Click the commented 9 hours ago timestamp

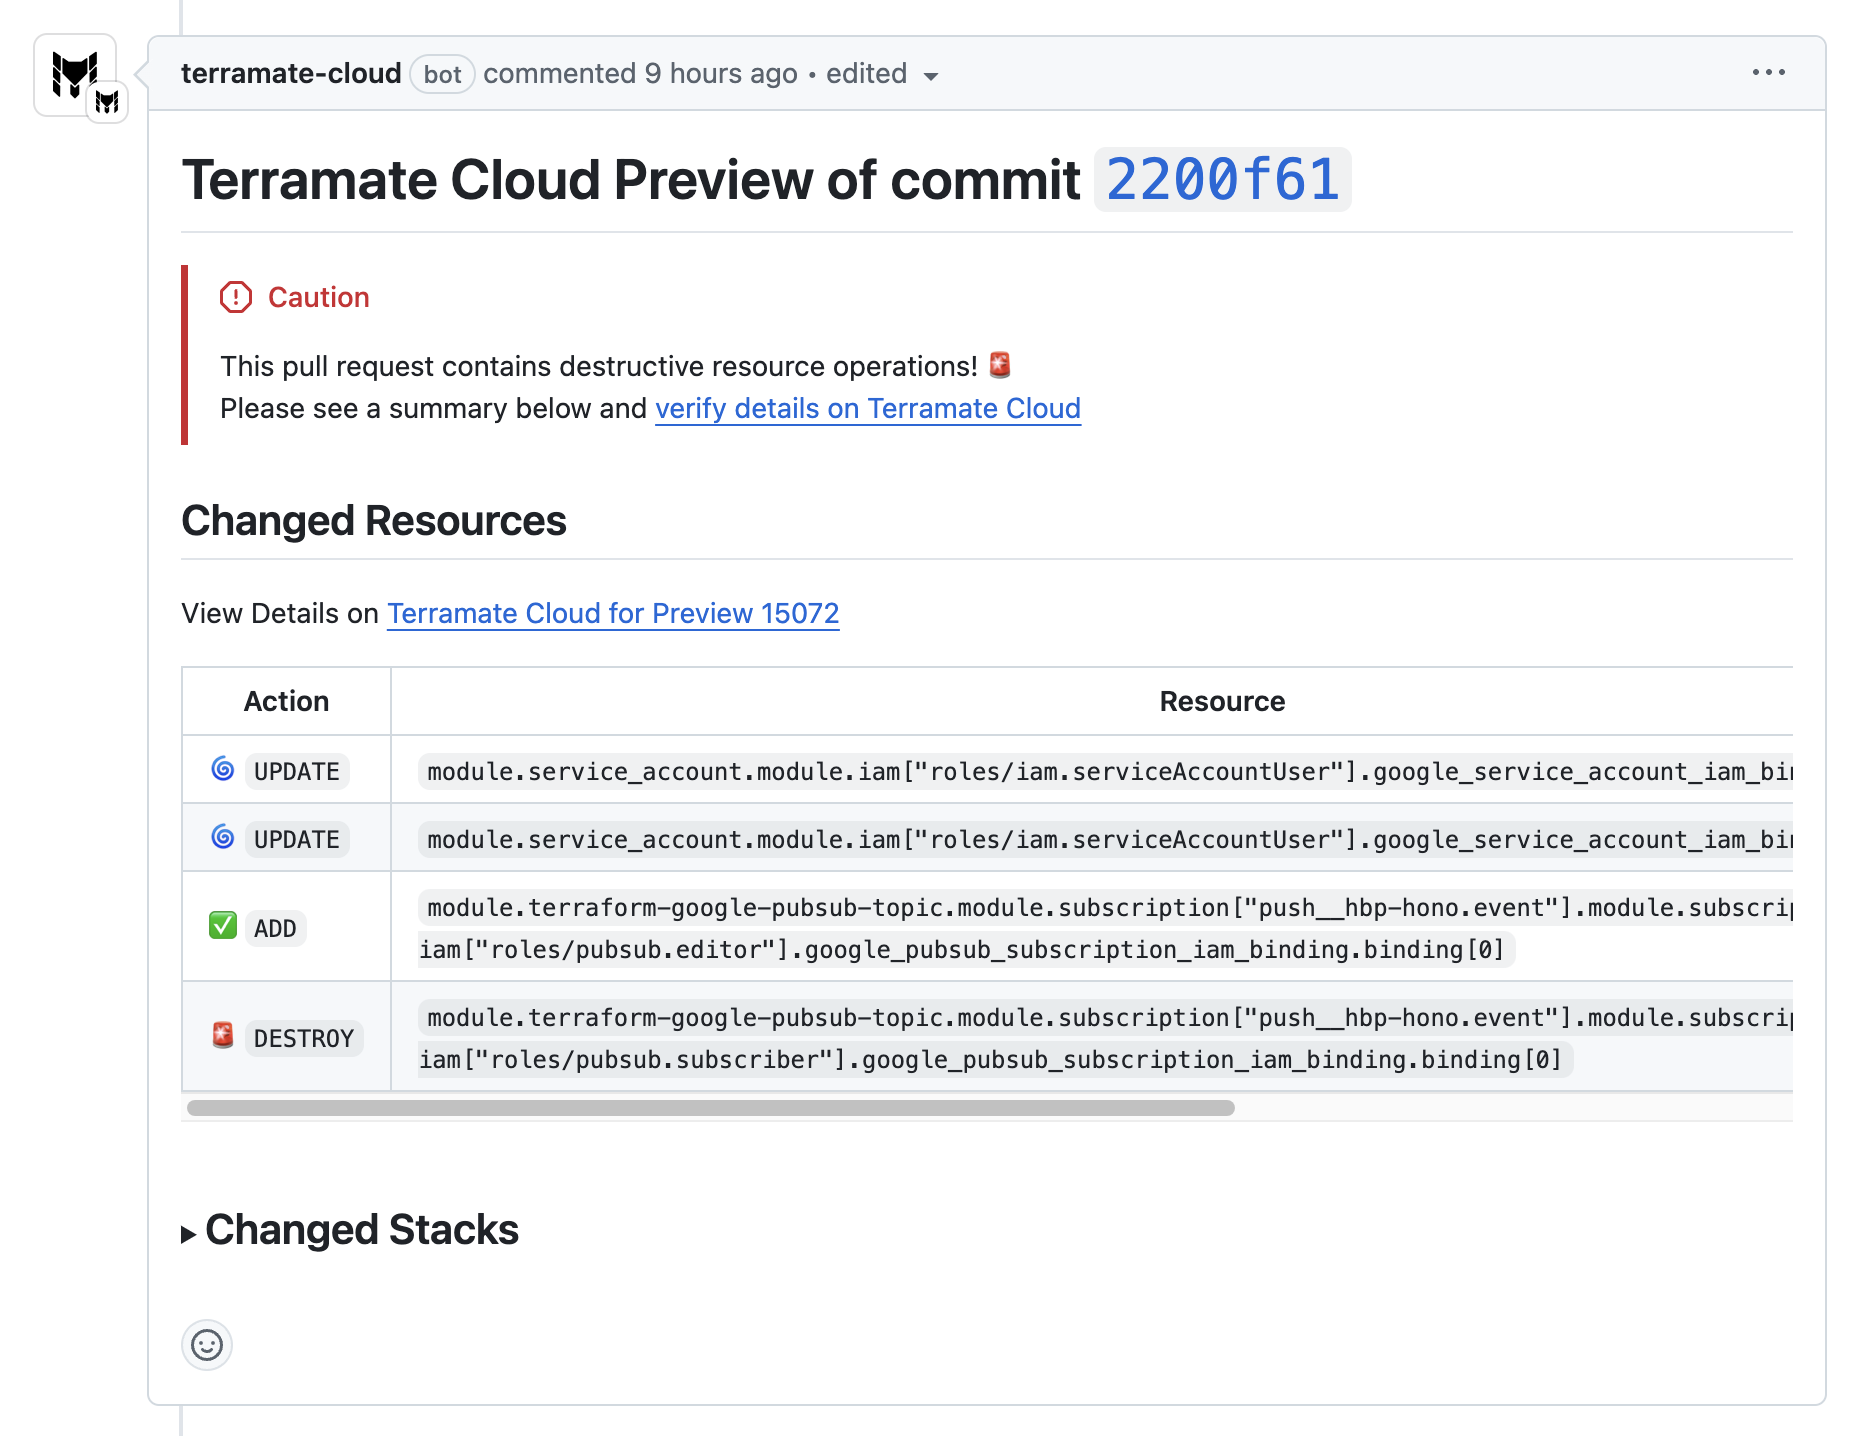click(640, 73)
